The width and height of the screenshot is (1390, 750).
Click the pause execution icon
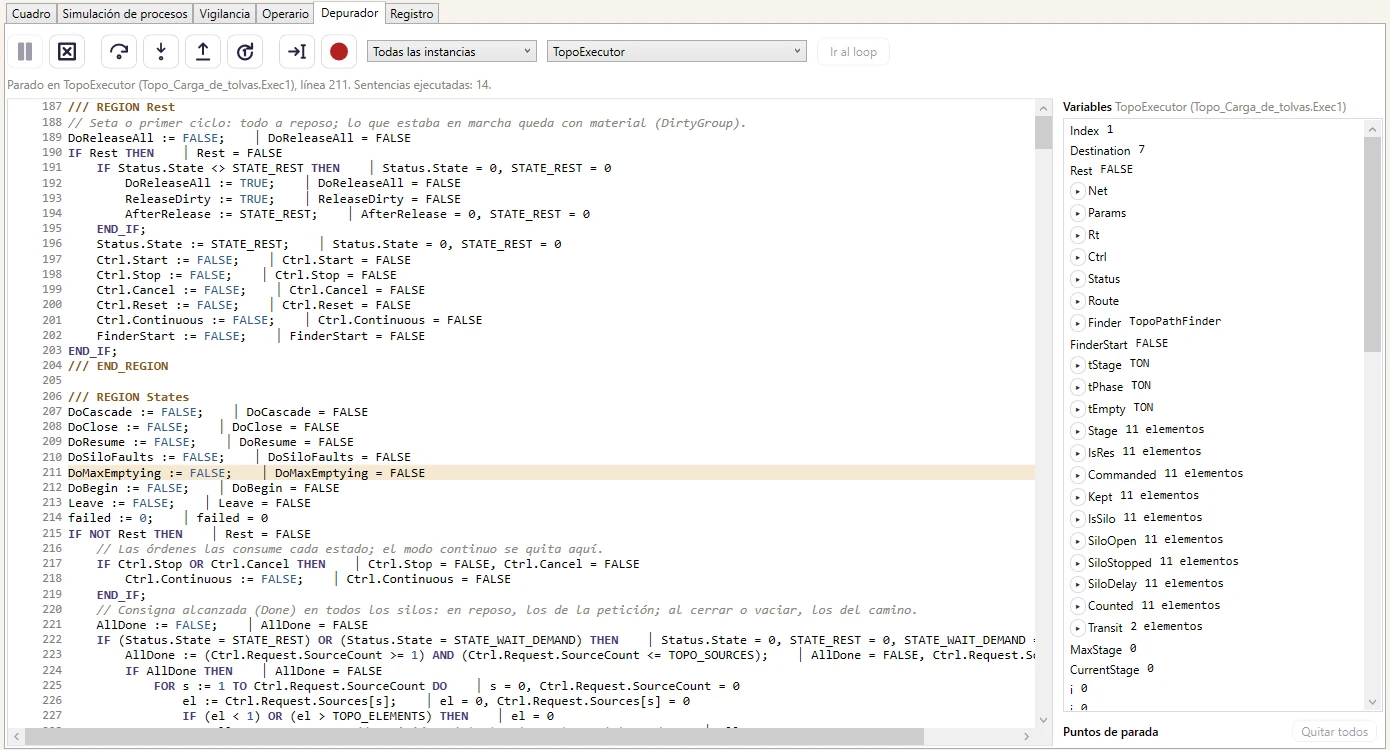point(25,52)
